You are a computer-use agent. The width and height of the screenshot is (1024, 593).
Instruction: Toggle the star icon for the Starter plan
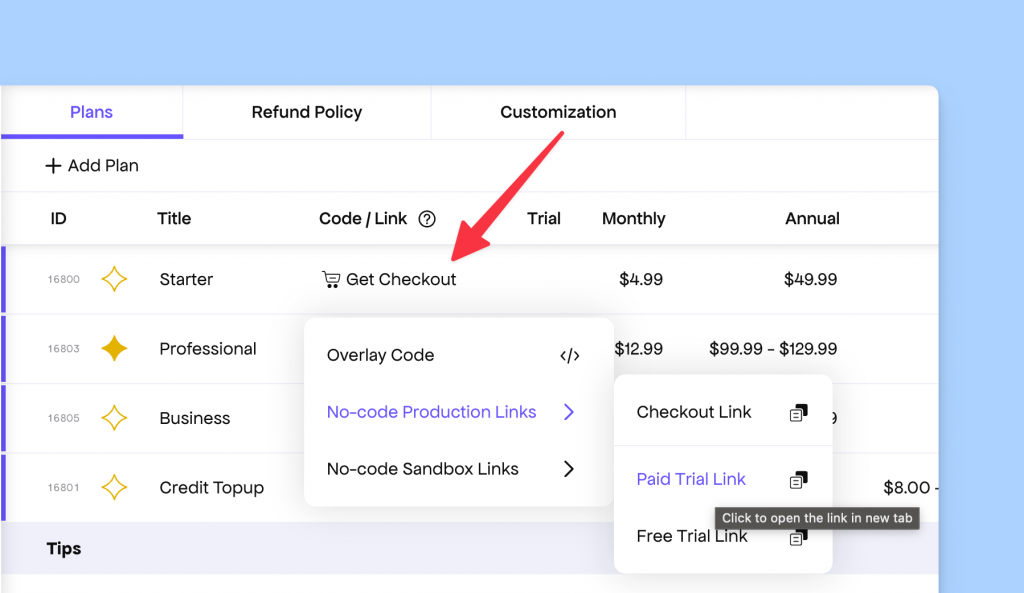(114, 279)
